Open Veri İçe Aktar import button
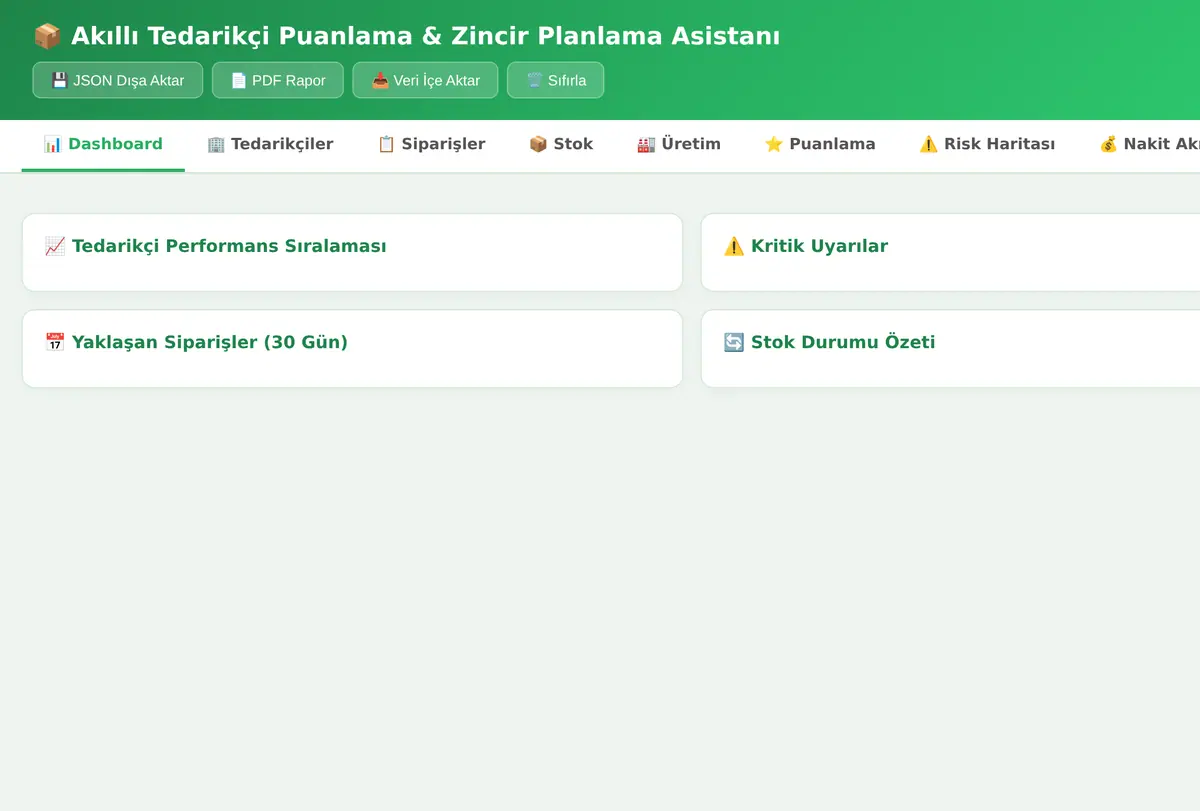 point(425,80)
